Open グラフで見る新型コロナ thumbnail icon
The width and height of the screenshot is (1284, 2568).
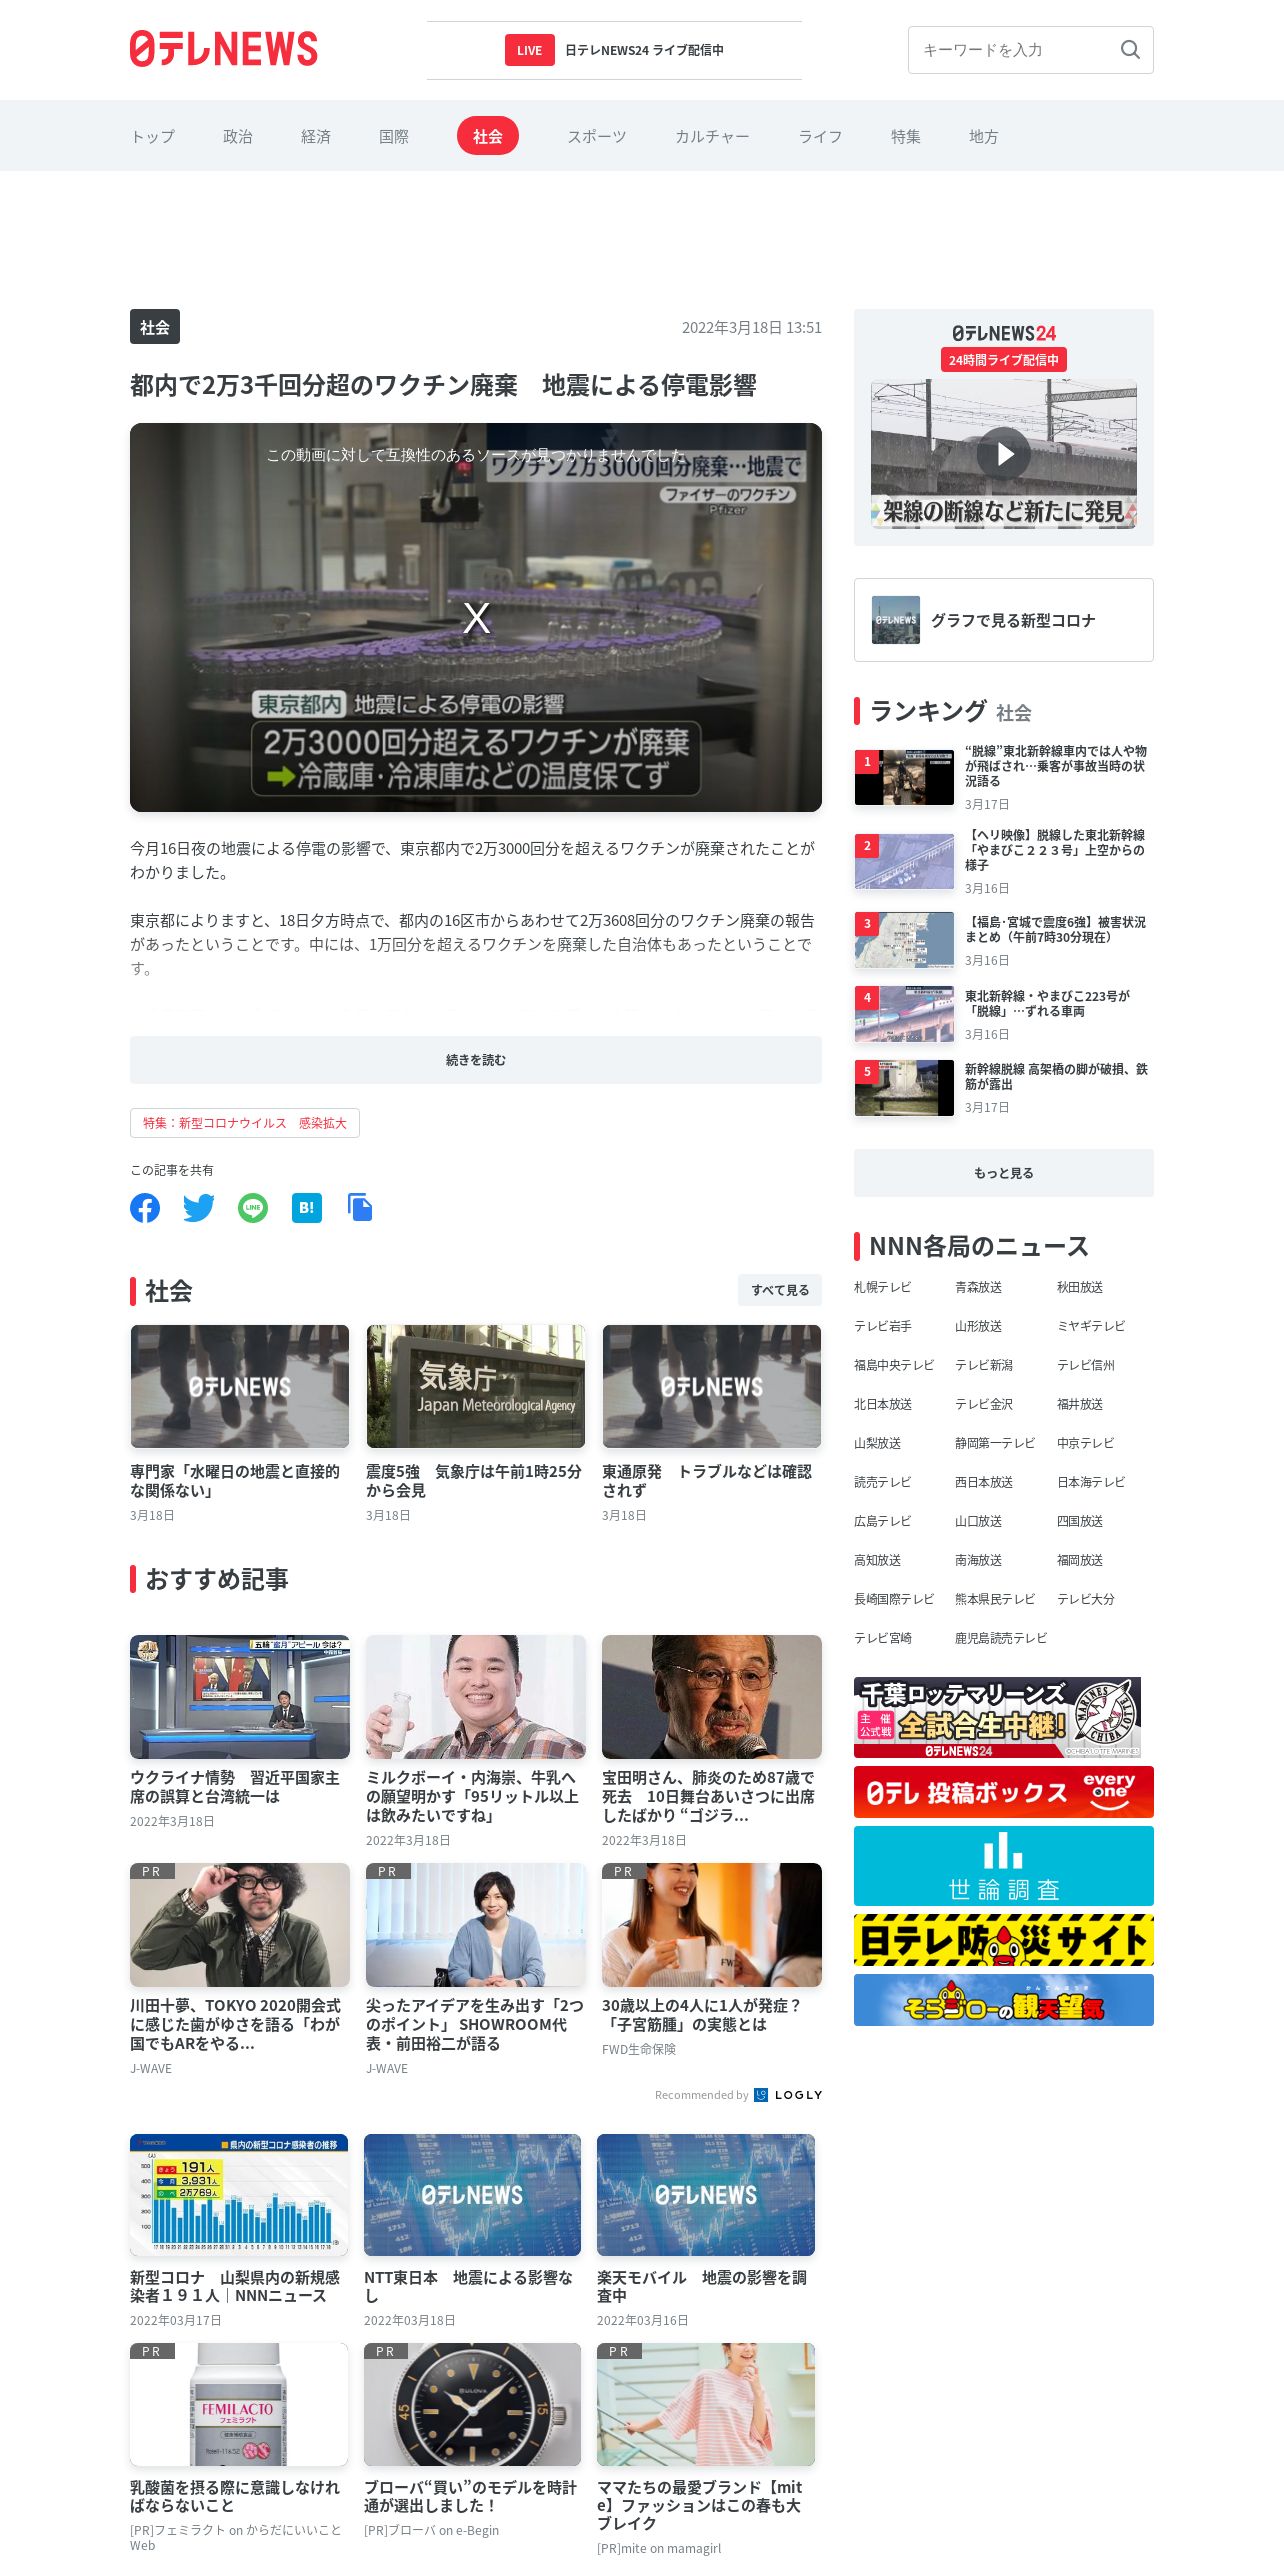[x=896, y=620]
